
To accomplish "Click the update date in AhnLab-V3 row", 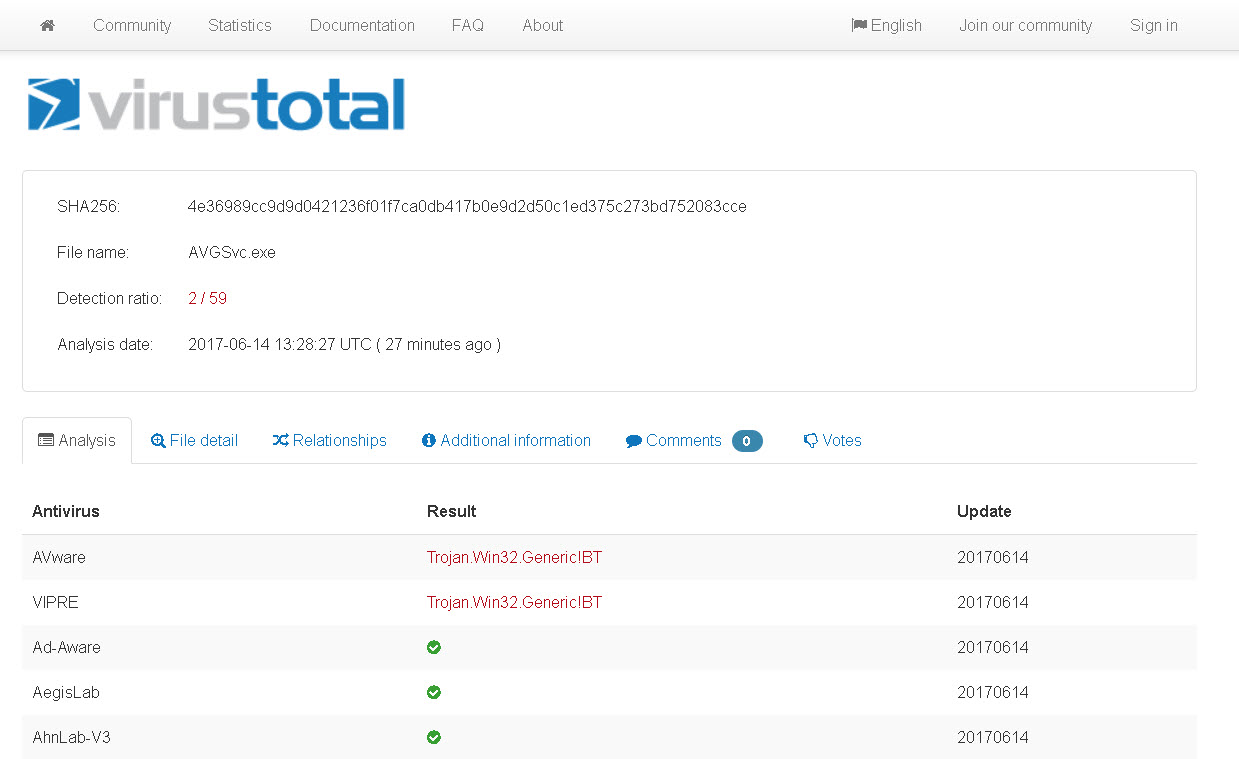I will pos(993,737).
